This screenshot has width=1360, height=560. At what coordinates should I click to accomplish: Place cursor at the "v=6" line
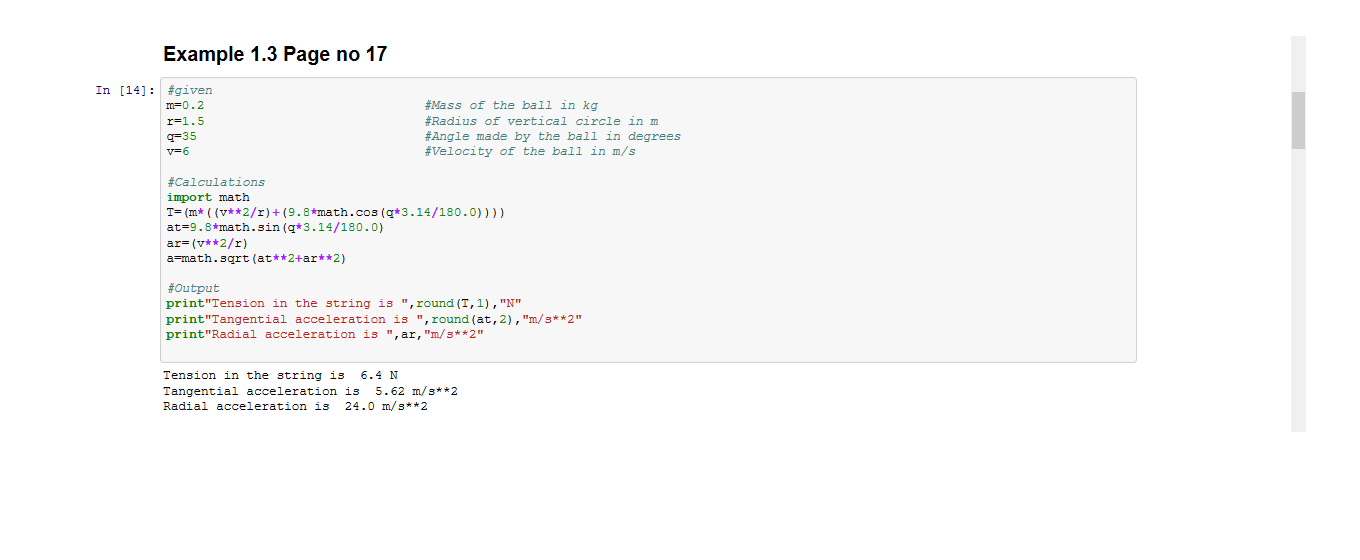click(178, 151)
